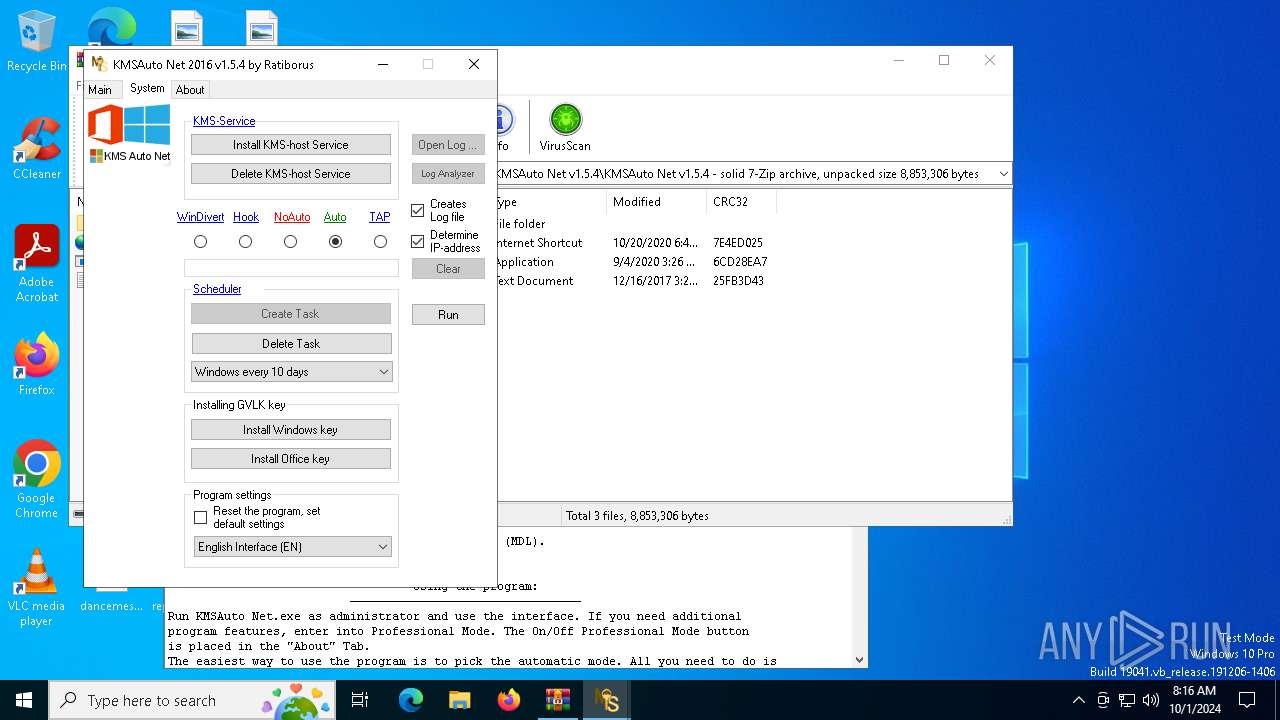Open the KMS-Service link

click(x=224, y=121)
